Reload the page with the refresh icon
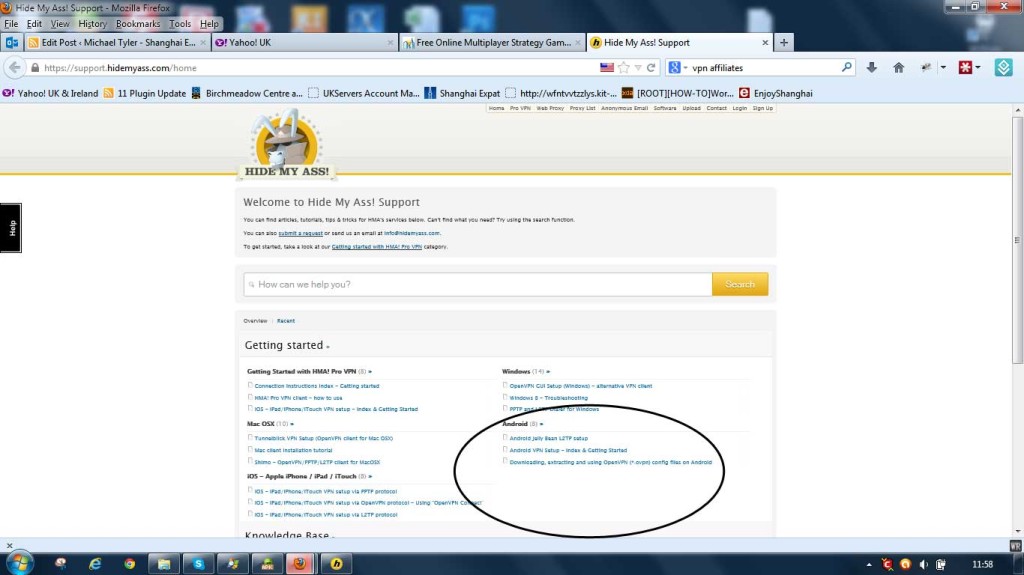1024x575 pixels. tap(651, 68)
